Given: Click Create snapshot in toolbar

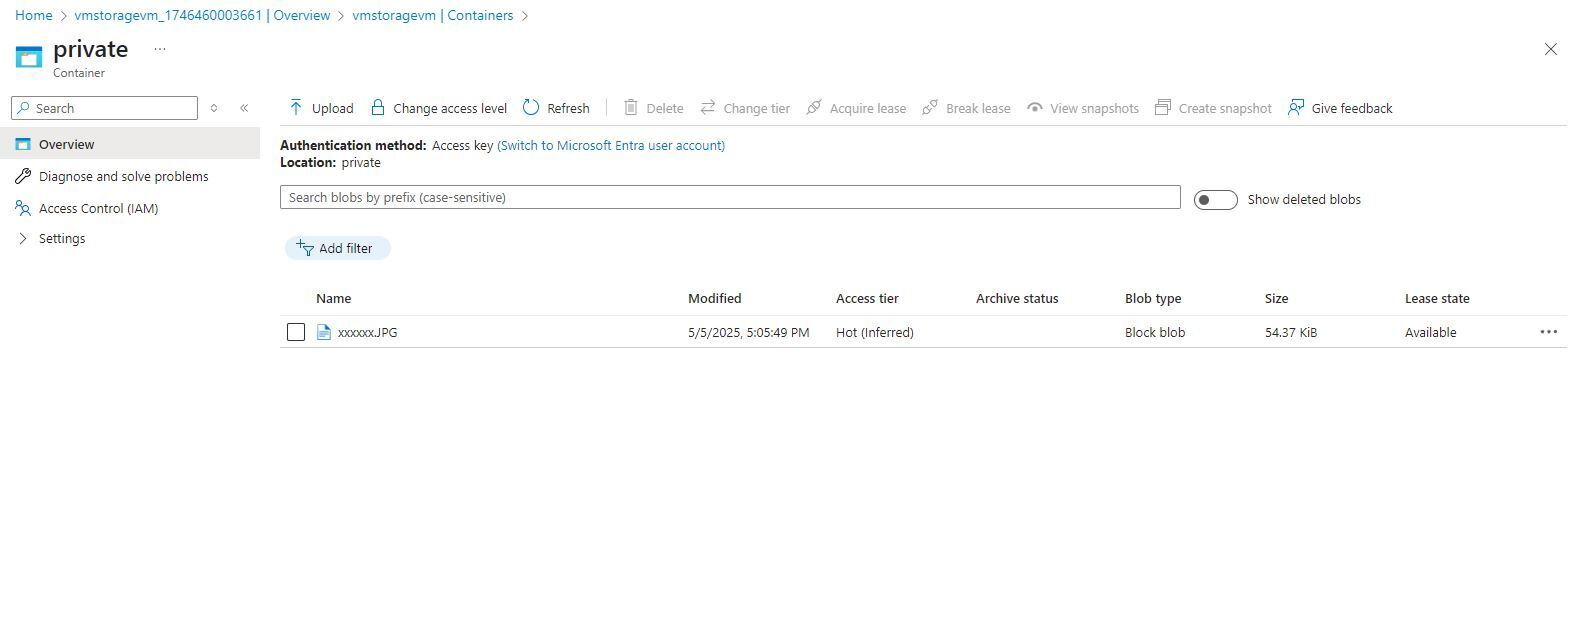Looking at the screenshot, I should [x=1213, y=108].
